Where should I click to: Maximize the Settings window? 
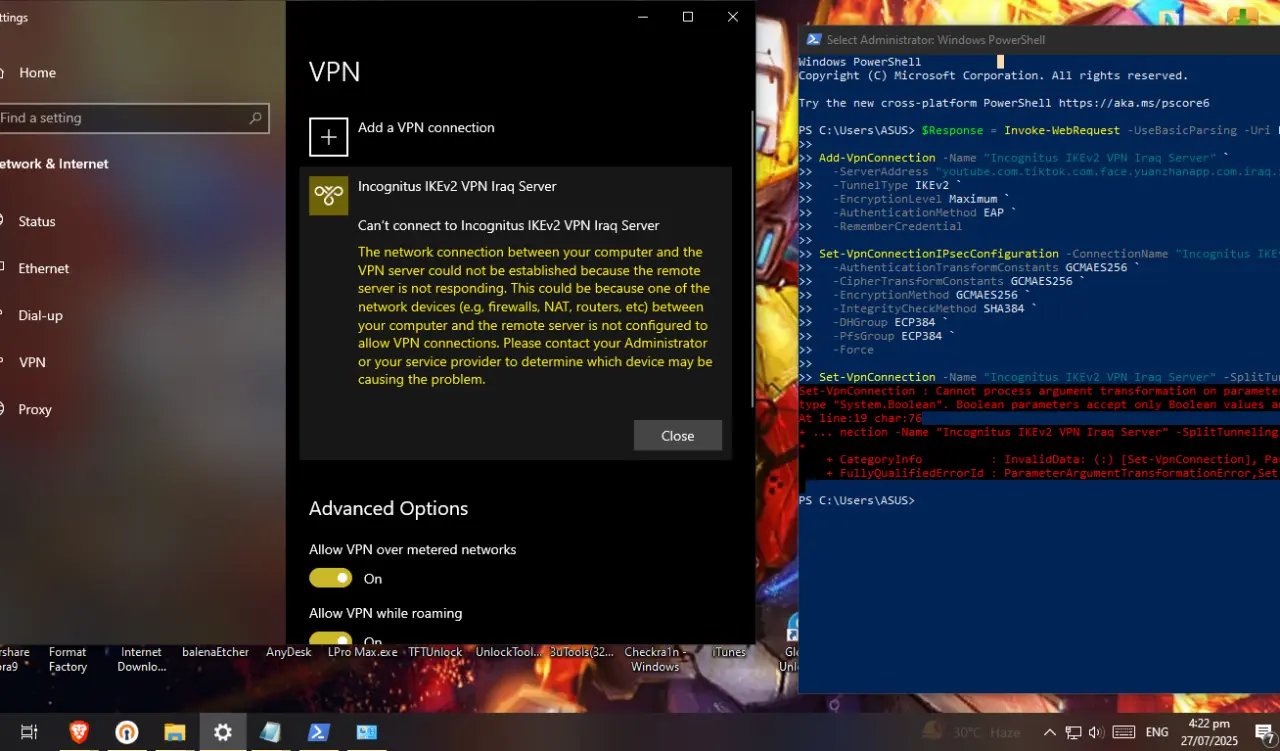pos(688,17)
